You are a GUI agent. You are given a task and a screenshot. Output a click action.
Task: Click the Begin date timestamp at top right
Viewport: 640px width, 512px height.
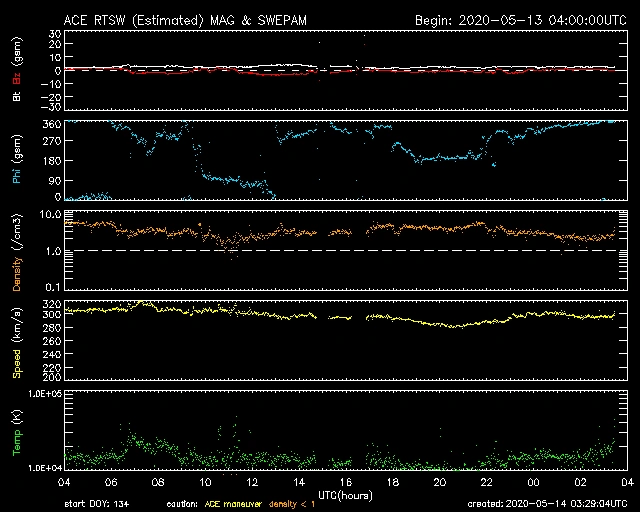519,20
